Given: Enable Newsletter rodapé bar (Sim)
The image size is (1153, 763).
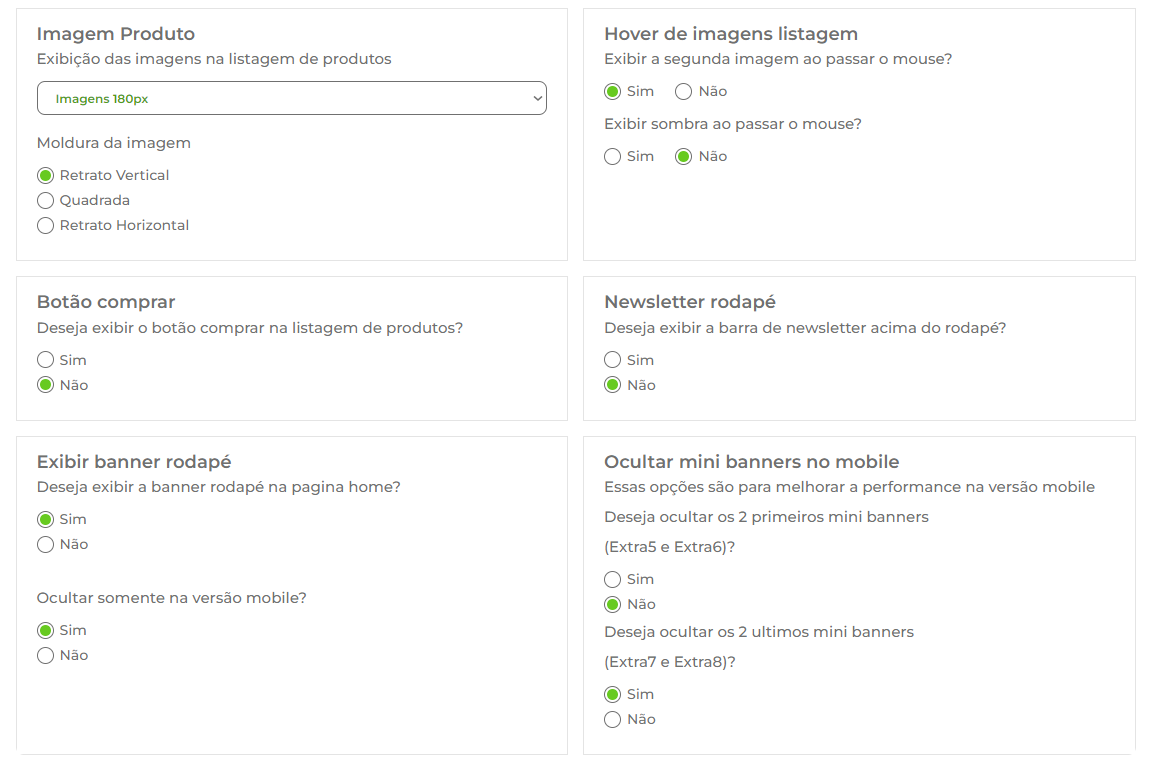Looking at the screenshot, I should tap(613, 360).
